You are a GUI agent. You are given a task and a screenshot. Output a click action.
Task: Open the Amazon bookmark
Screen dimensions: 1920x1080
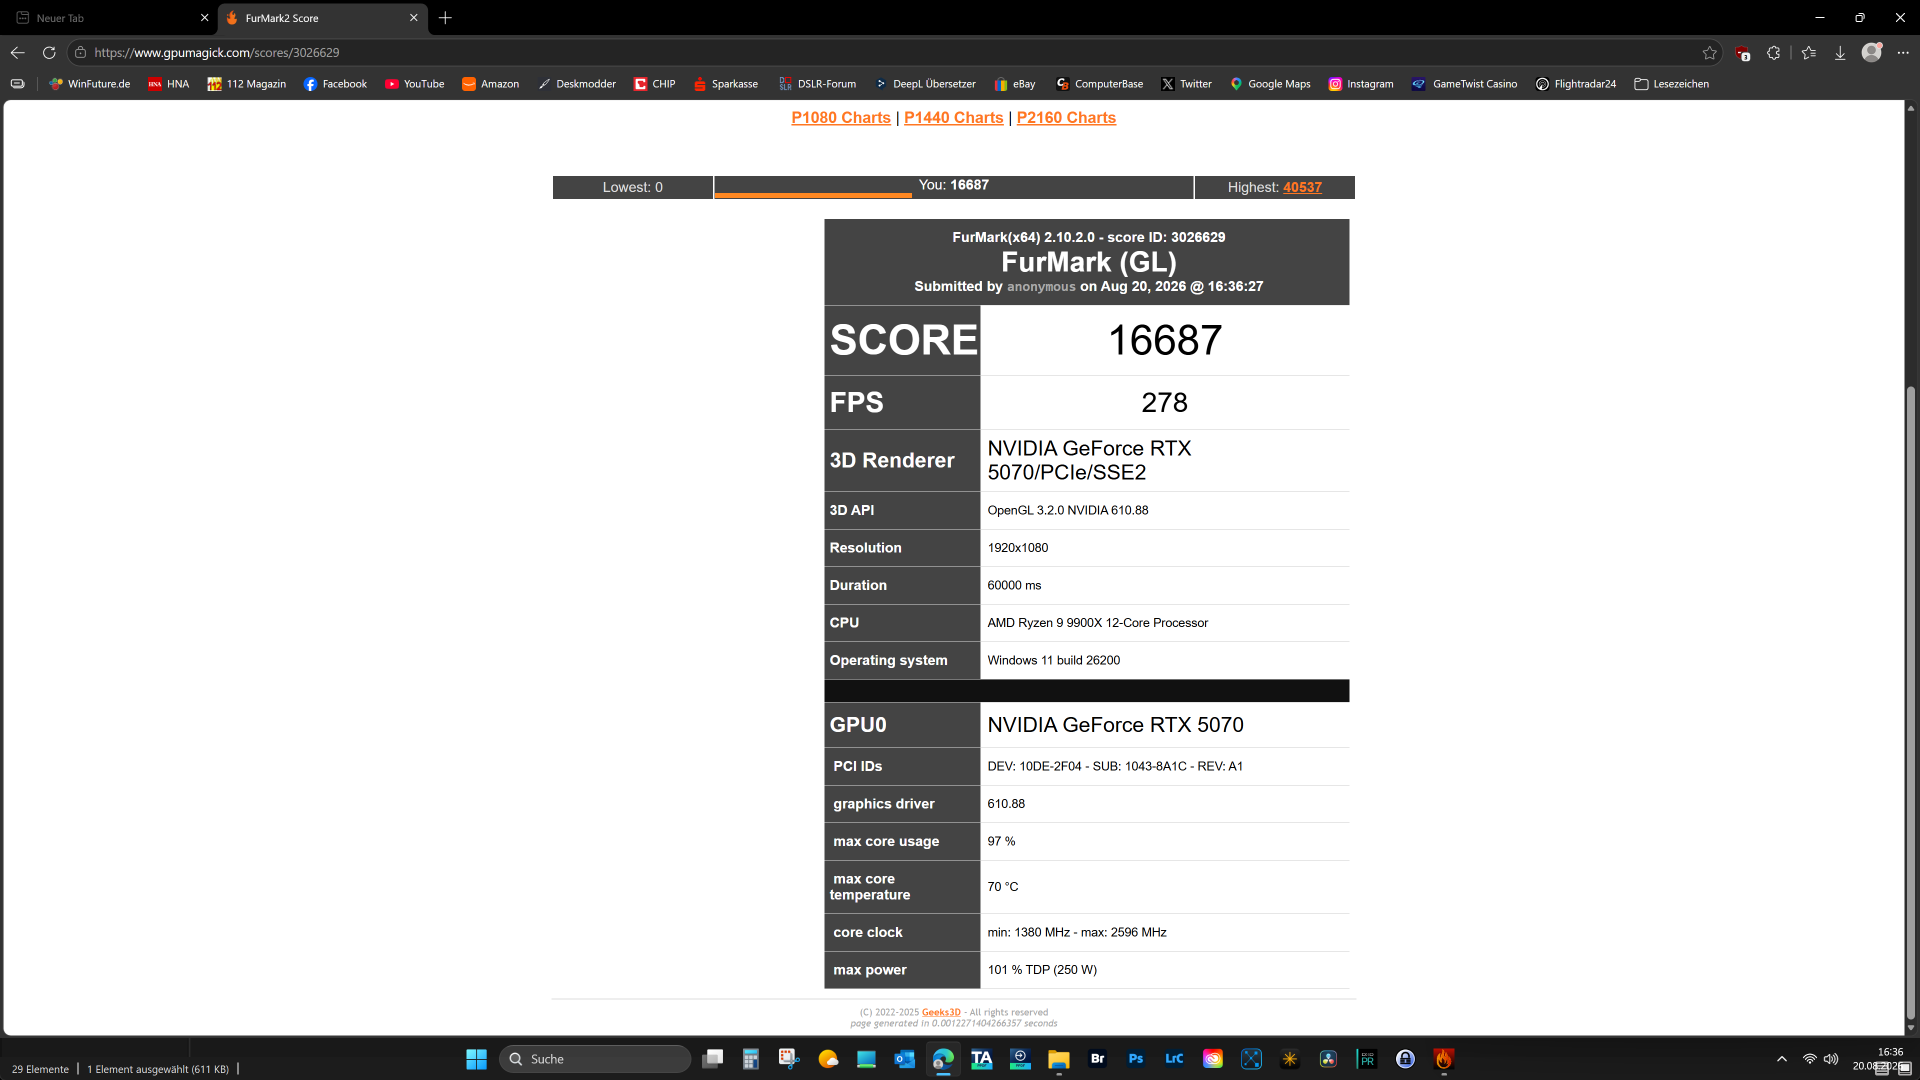(490, 84)
